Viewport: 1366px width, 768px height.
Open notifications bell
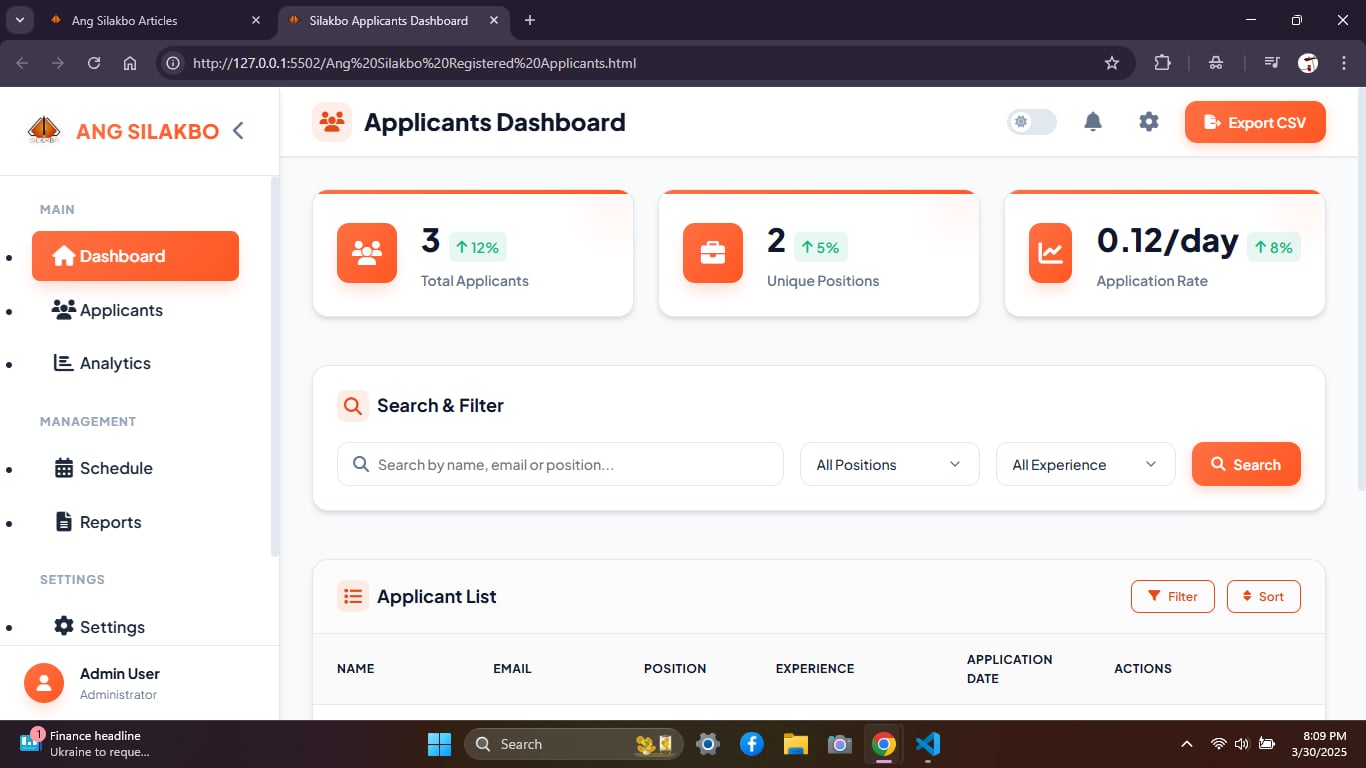coord(1093,122)
